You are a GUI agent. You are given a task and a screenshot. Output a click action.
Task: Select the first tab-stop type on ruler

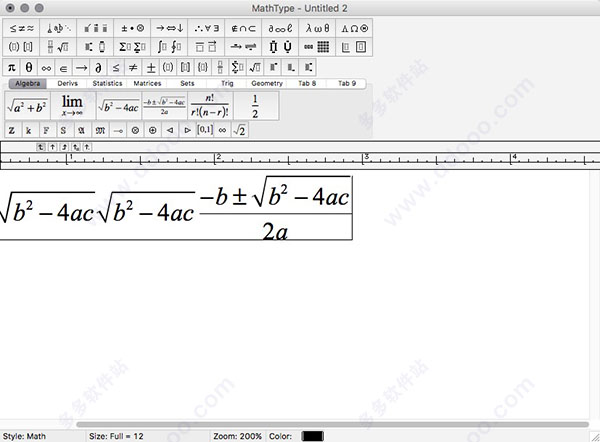click(x=41, y=147)
